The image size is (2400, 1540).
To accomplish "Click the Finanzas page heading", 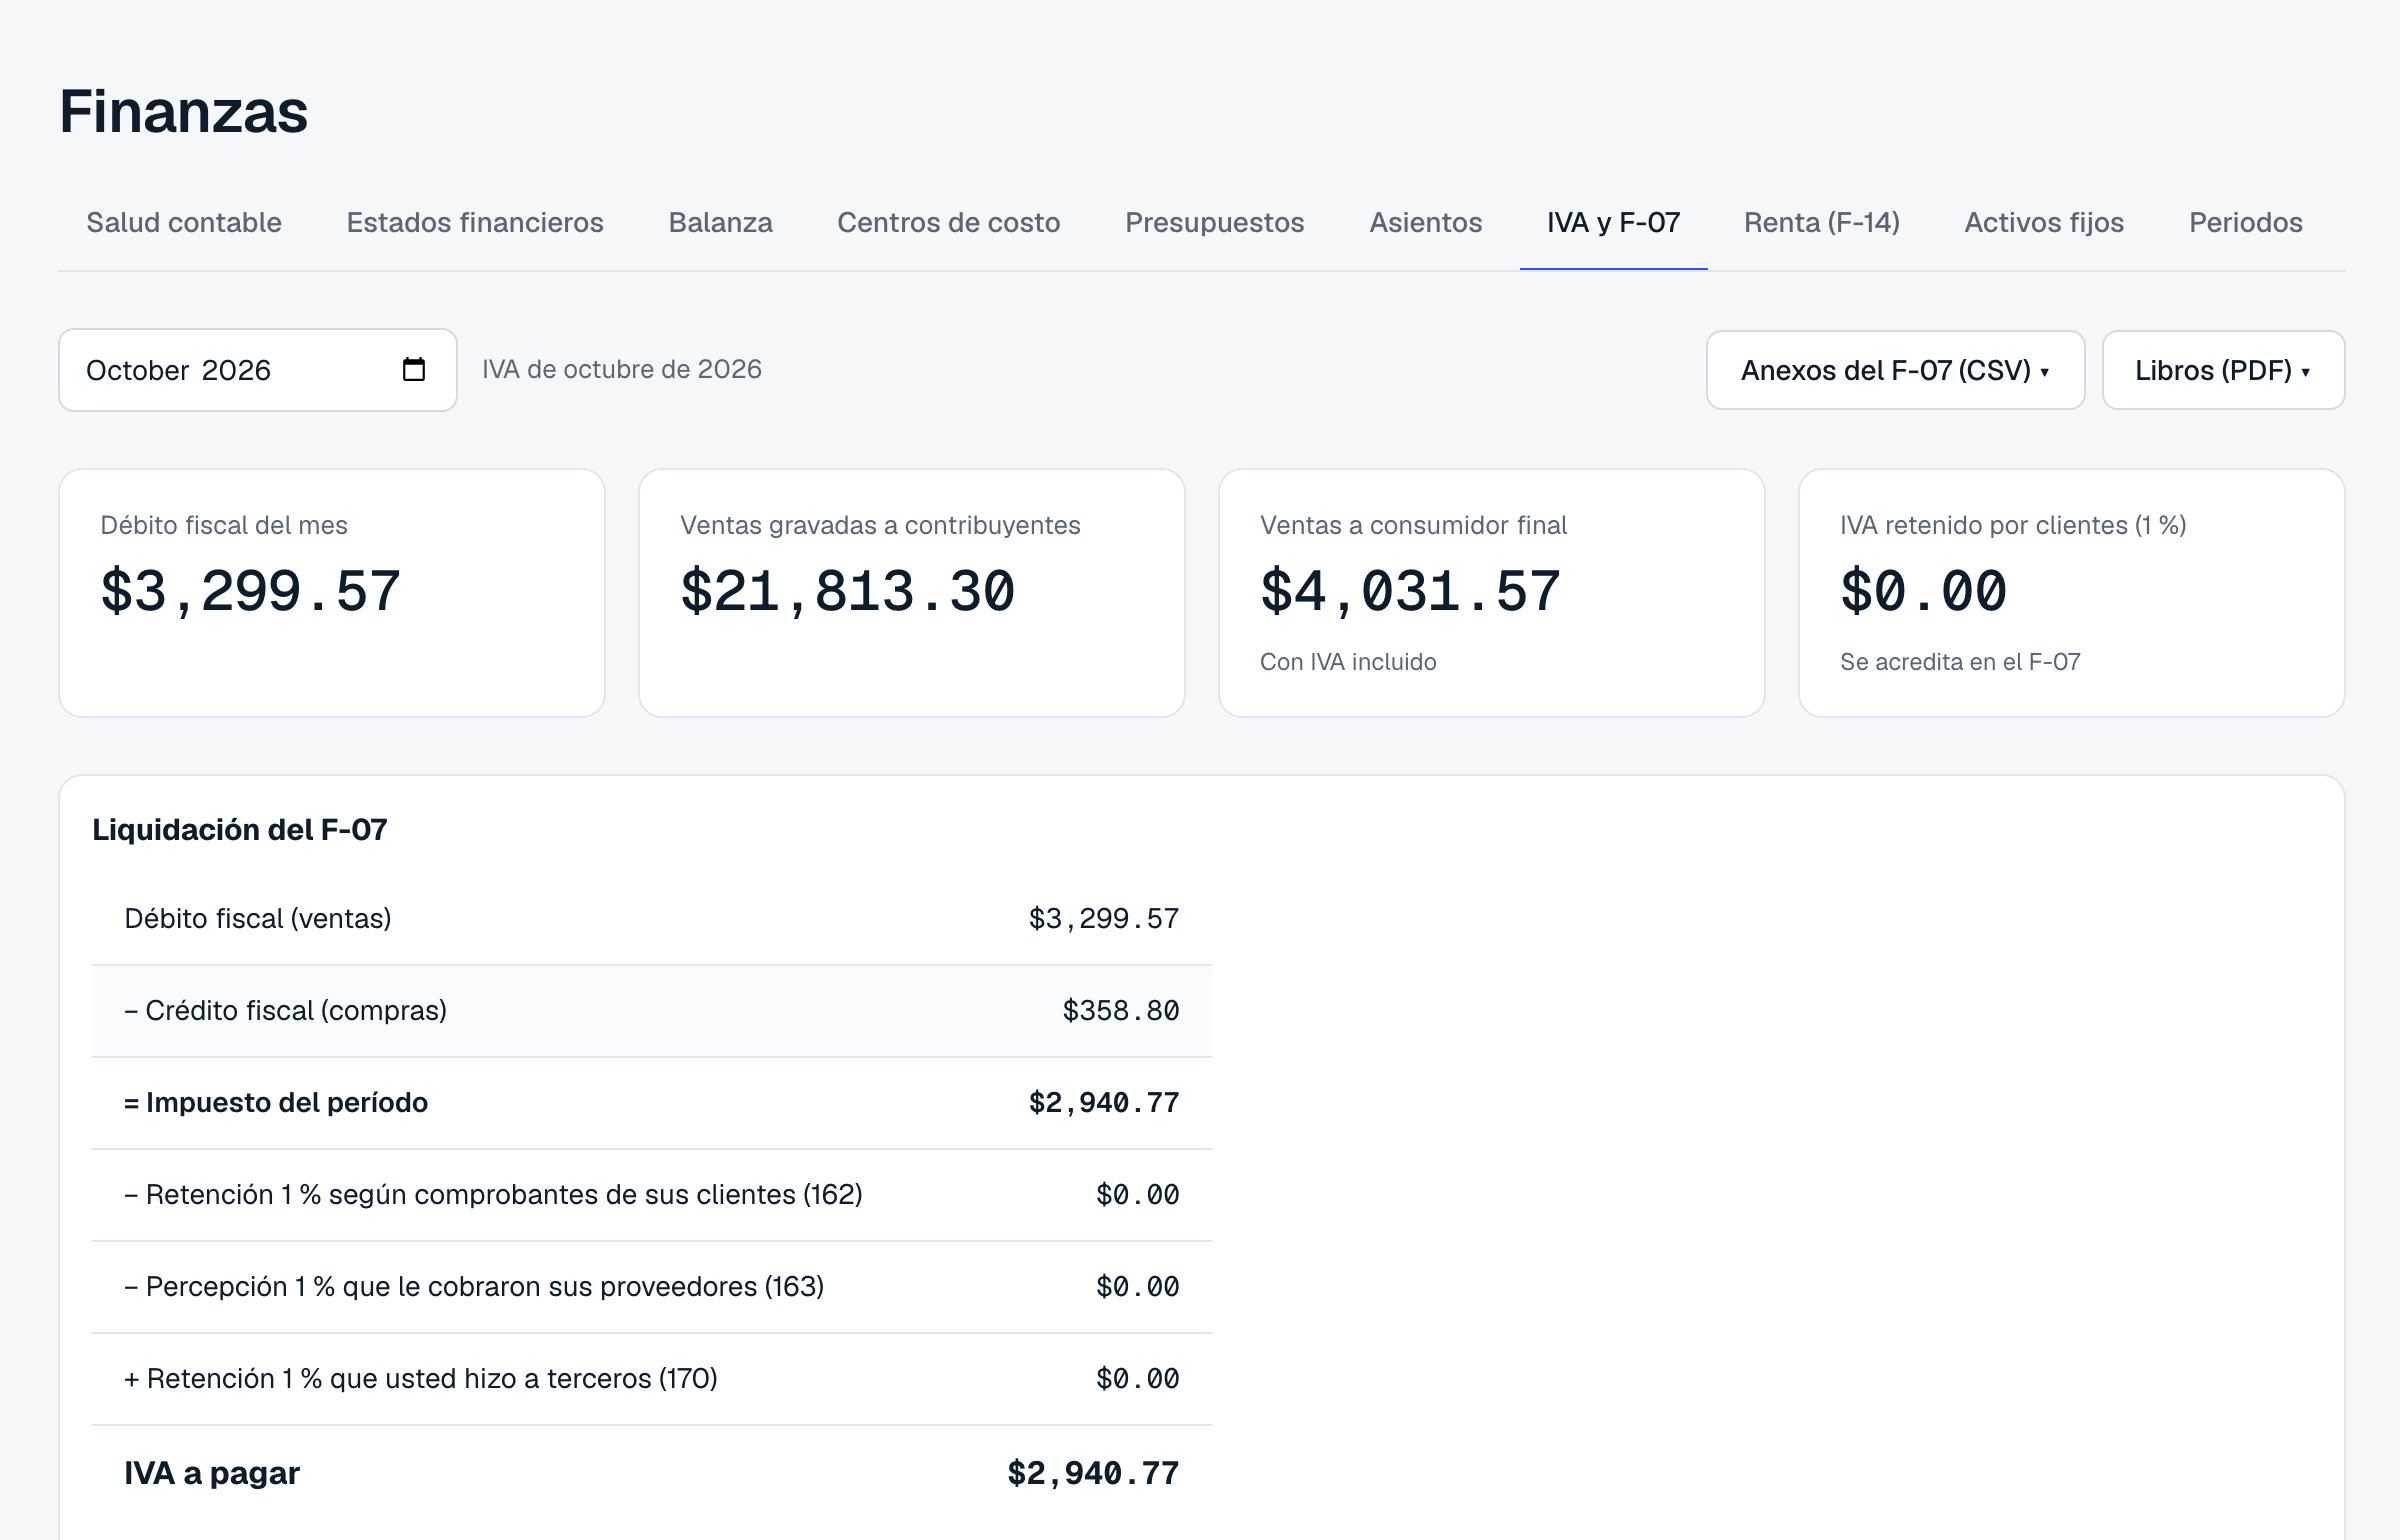I will tap(184, 111).
